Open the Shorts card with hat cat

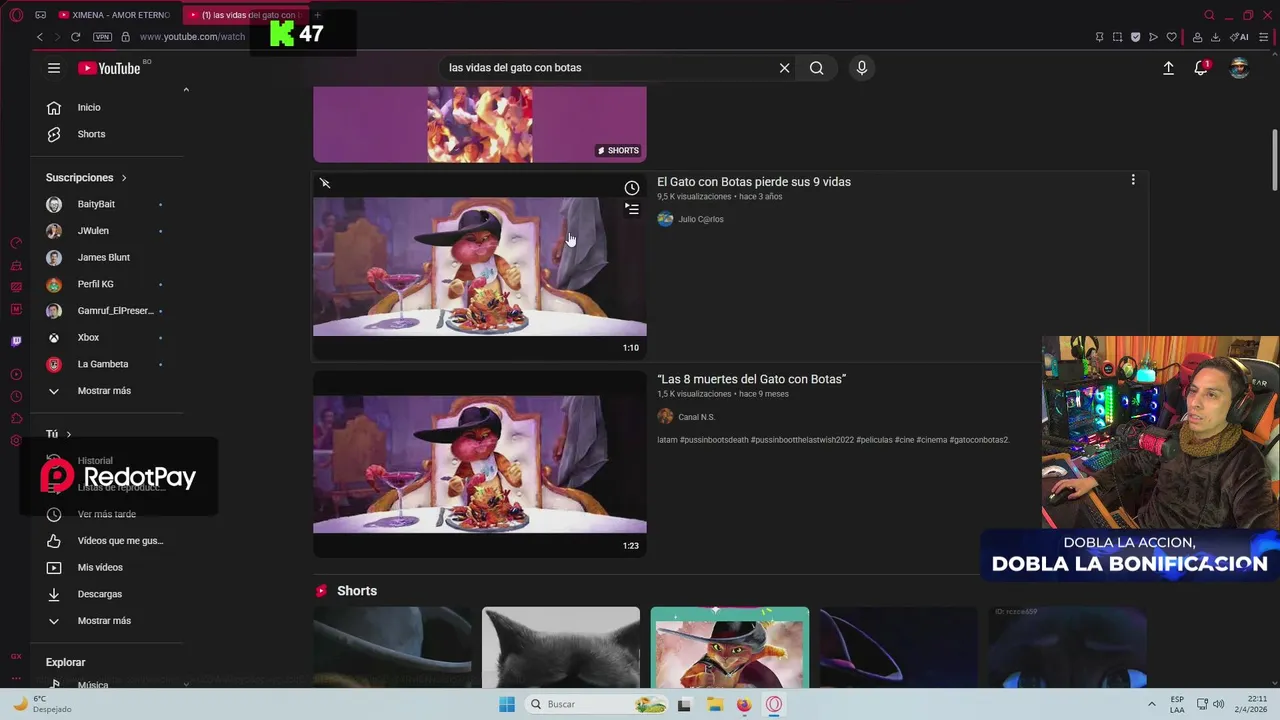click(730, 648)
